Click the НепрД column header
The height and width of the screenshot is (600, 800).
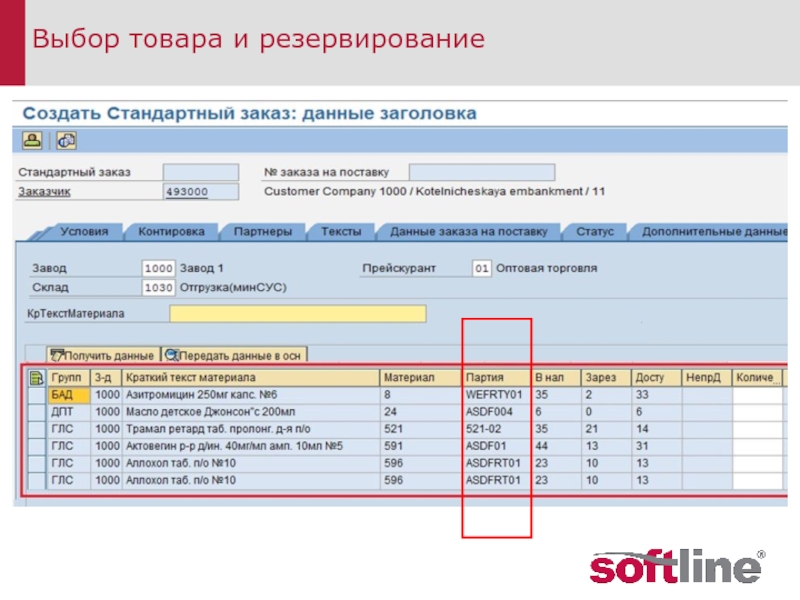coord(707,378)
